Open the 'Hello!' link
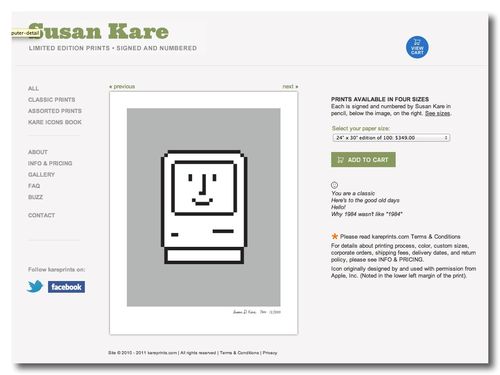 pos(338,207)
